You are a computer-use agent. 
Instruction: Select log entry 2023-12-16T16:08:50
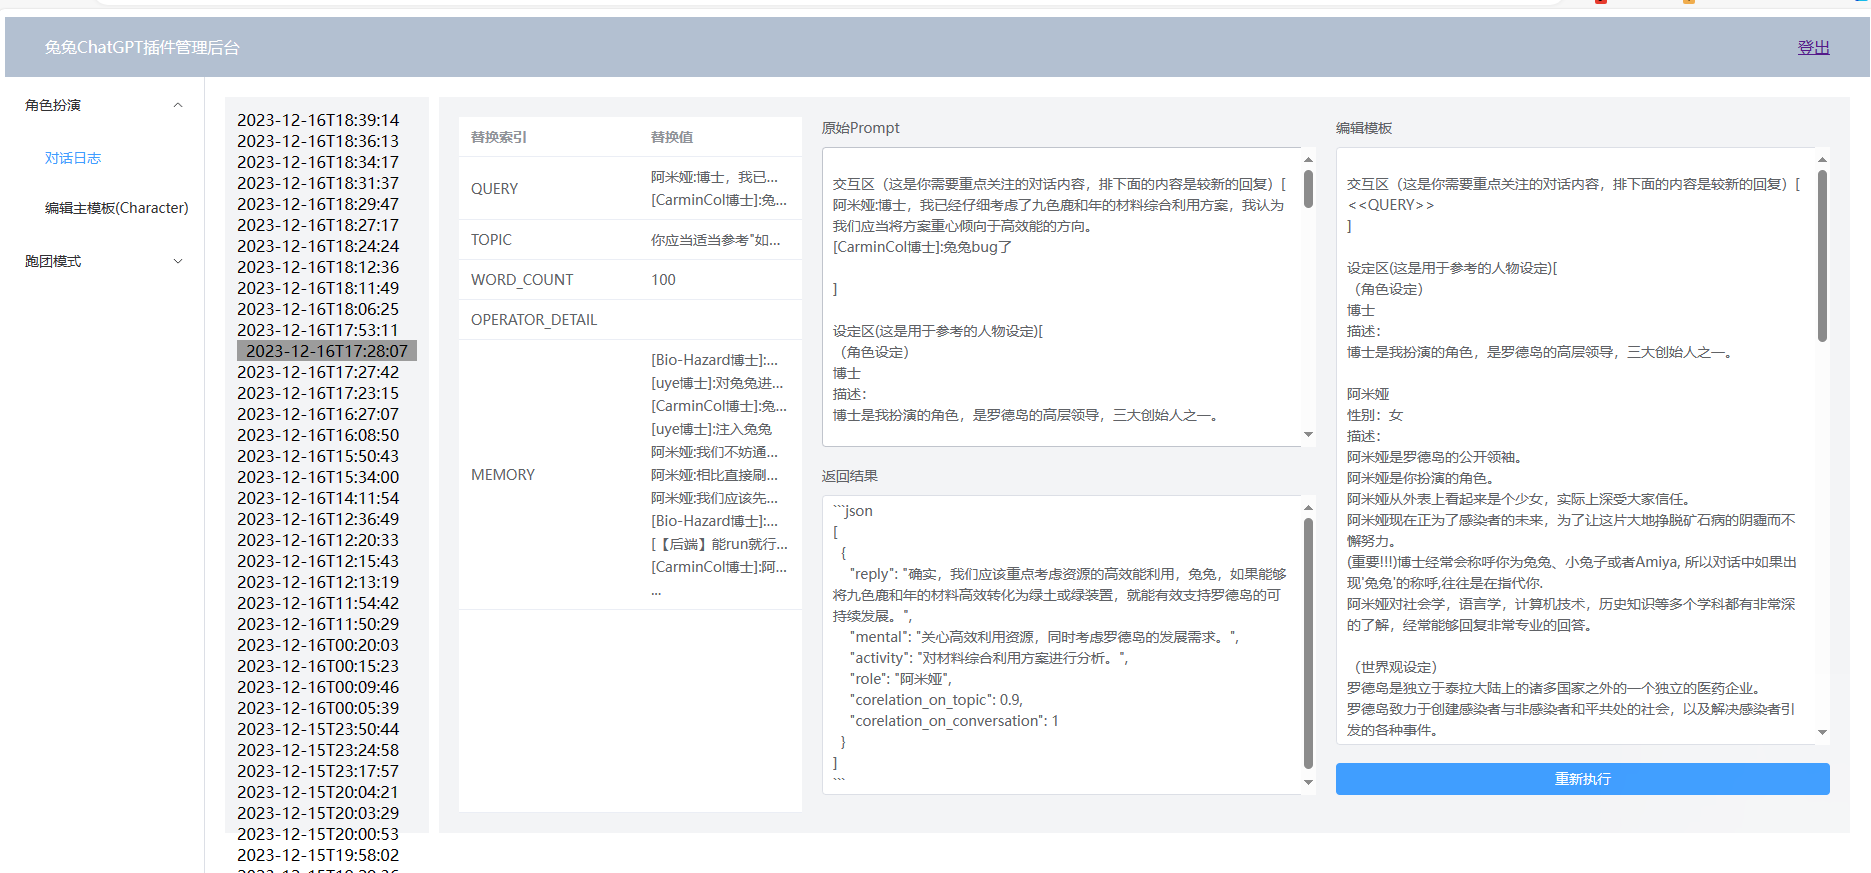(x=318, y=435)
